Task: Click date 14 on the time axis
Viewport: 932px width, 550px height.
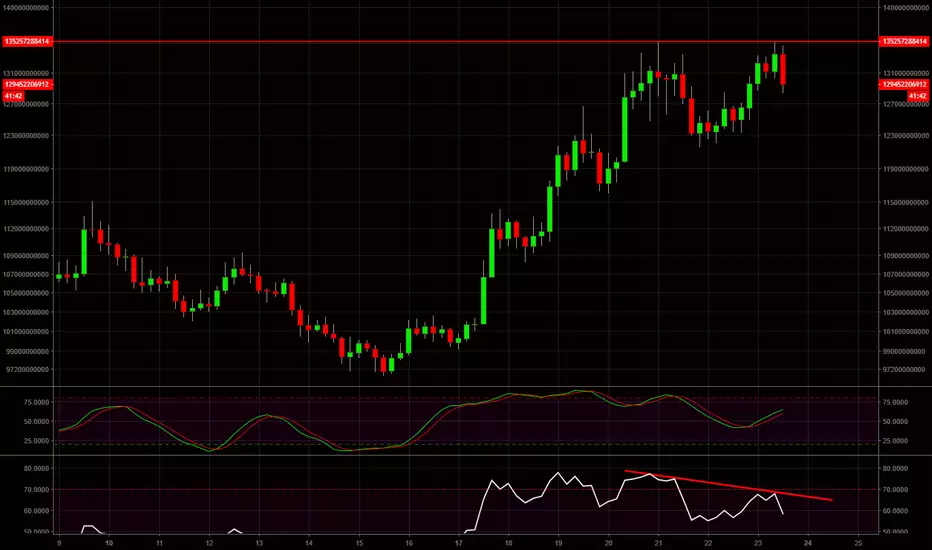Action: click(308, 543)
